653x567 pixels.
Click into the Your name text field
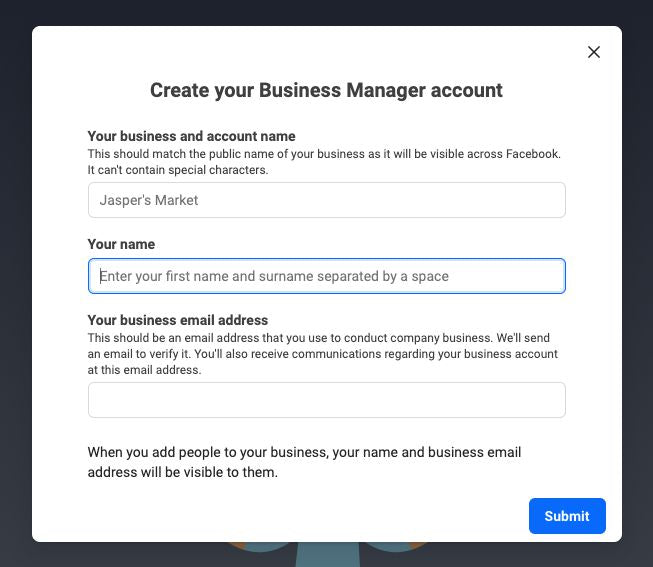click(x=326, y=276)
